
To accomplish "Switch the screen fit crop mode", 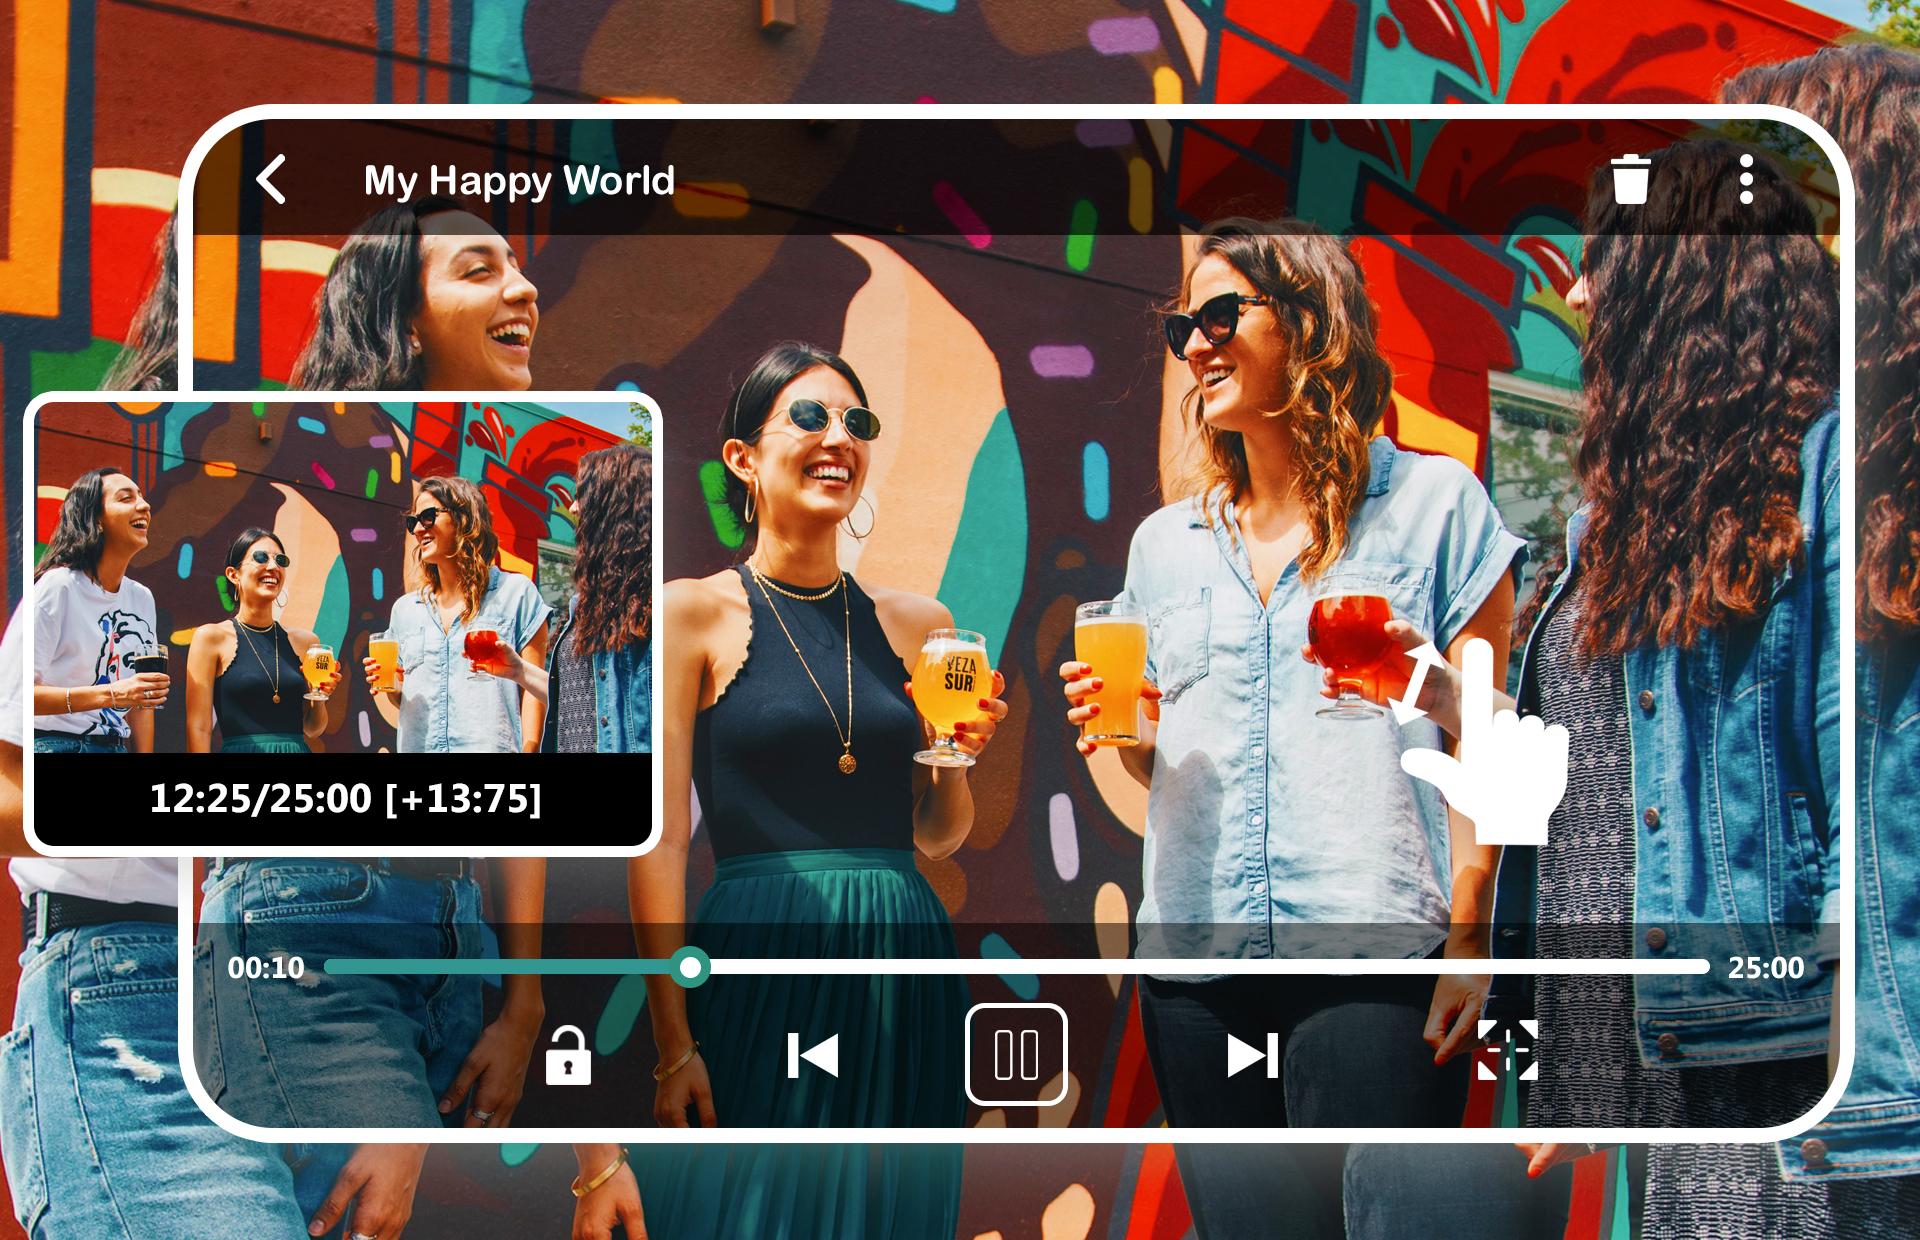I will click(x=1508, y=1050).
